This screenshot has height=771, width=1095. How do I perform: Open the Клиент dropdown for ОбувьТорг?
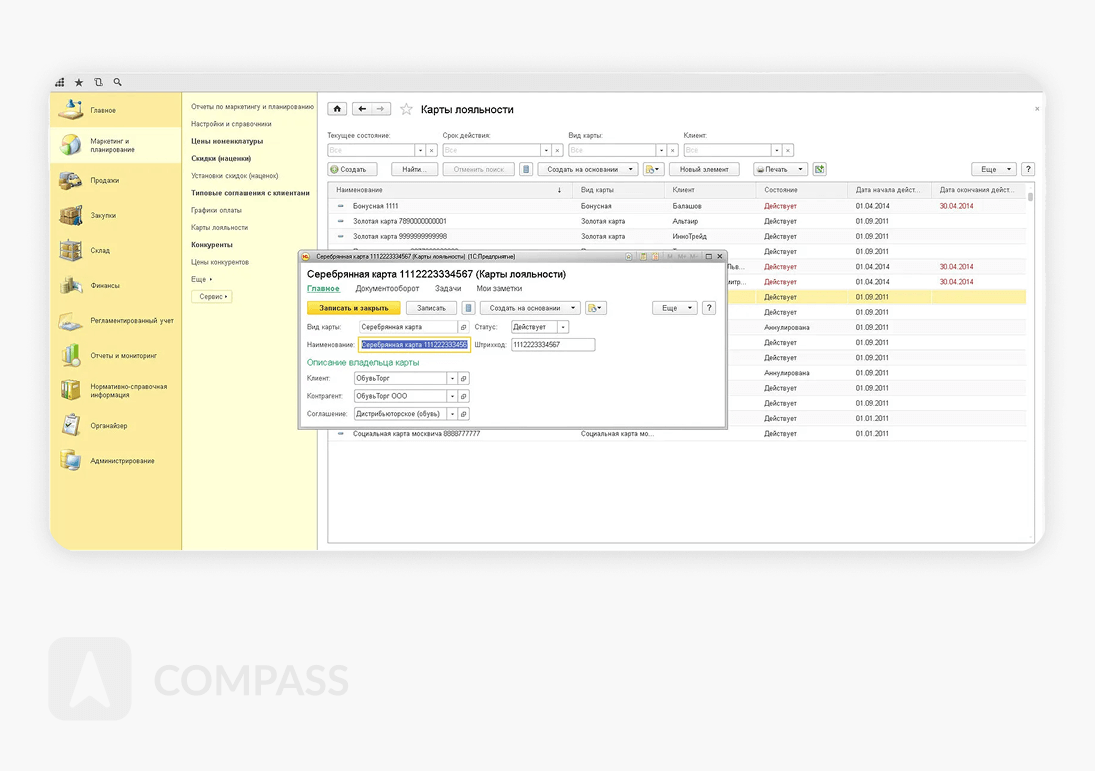pos(452,379)
